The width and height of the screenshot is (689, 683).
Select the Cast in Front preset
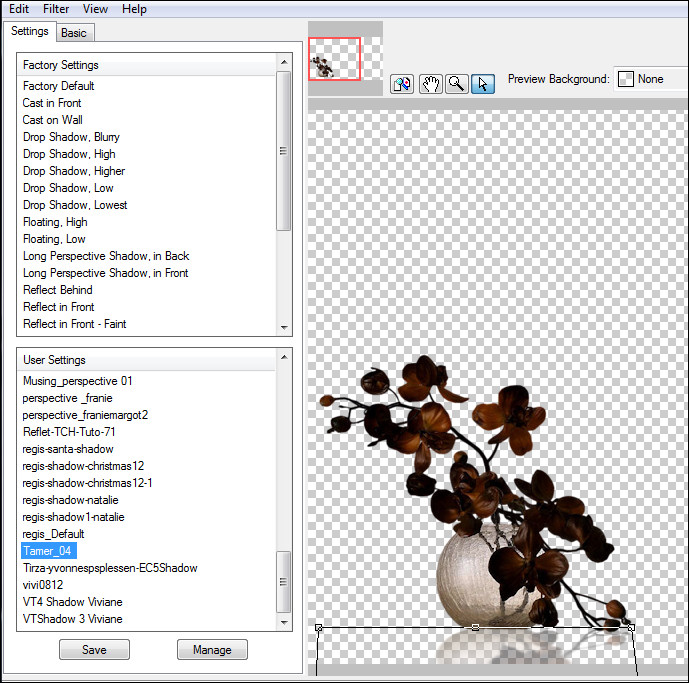tap(52, 103)
